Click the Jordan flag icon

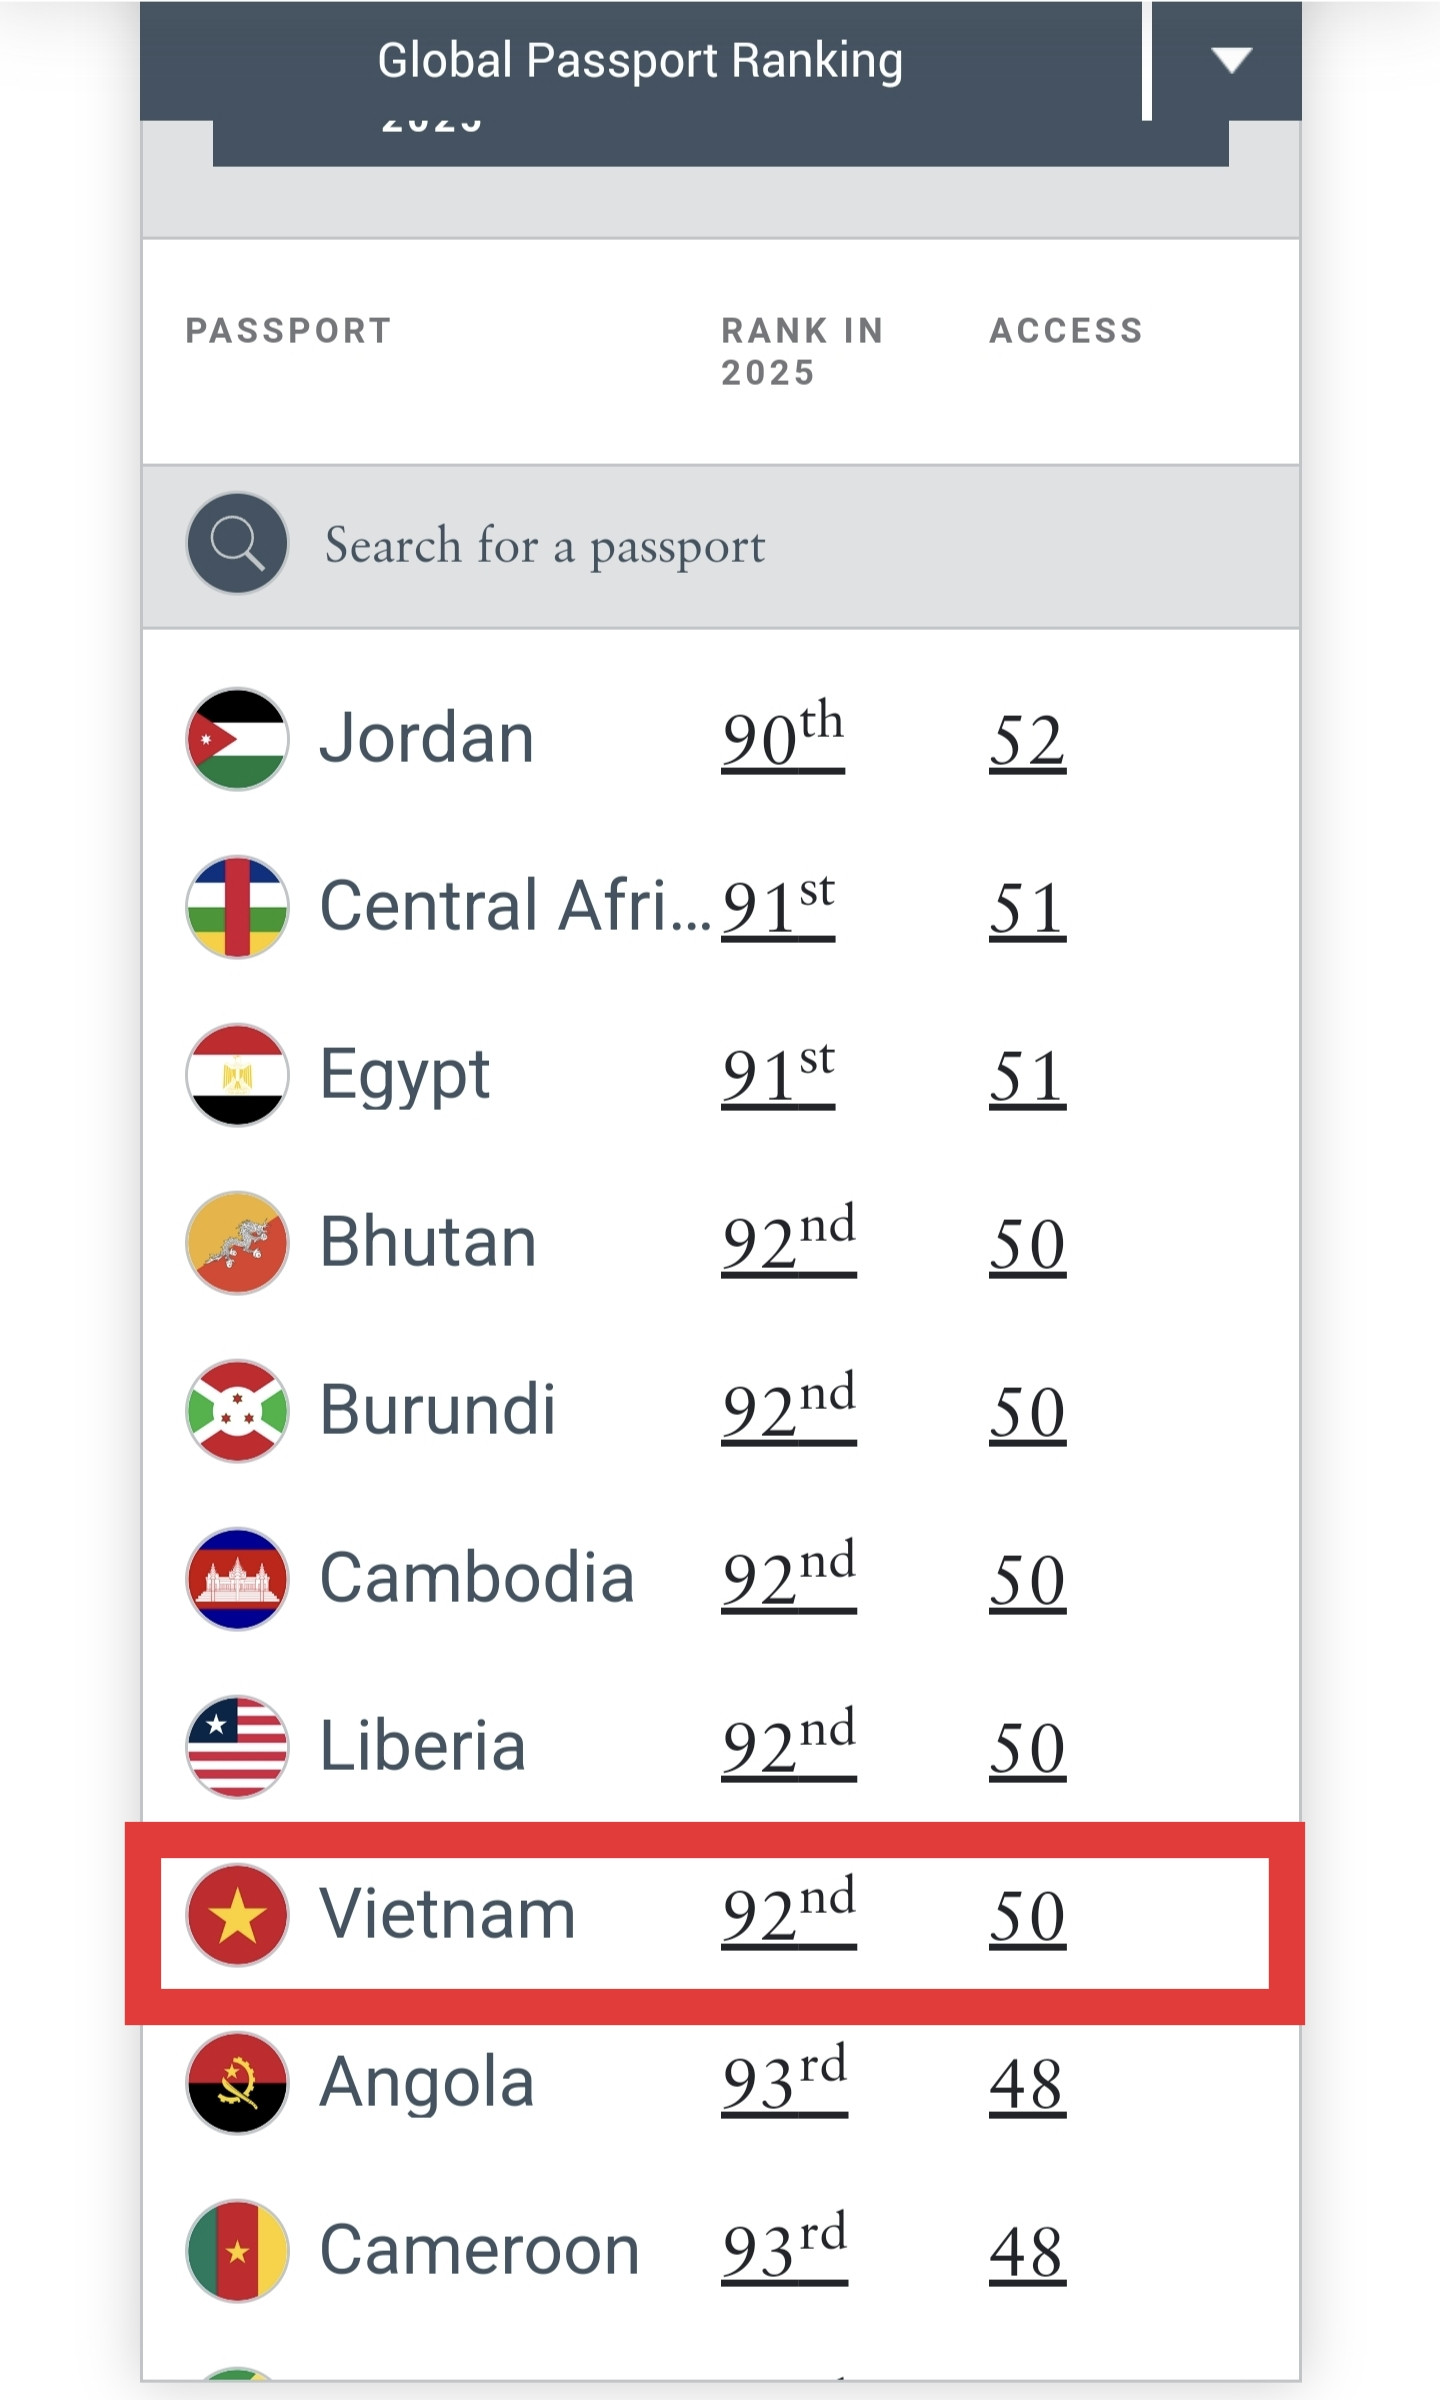click(237, 739)
